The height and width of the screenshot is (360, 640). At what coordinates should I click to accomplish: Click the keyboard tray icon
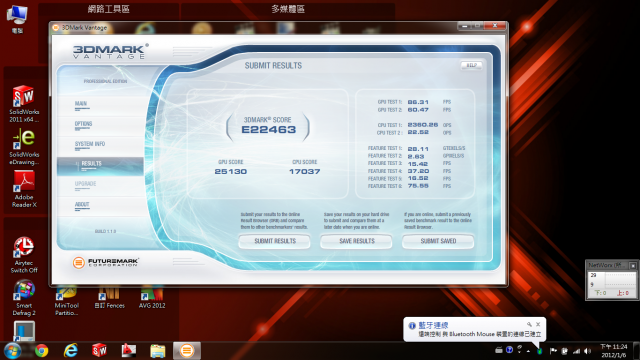pyautogui.click(x=499, y=350)
